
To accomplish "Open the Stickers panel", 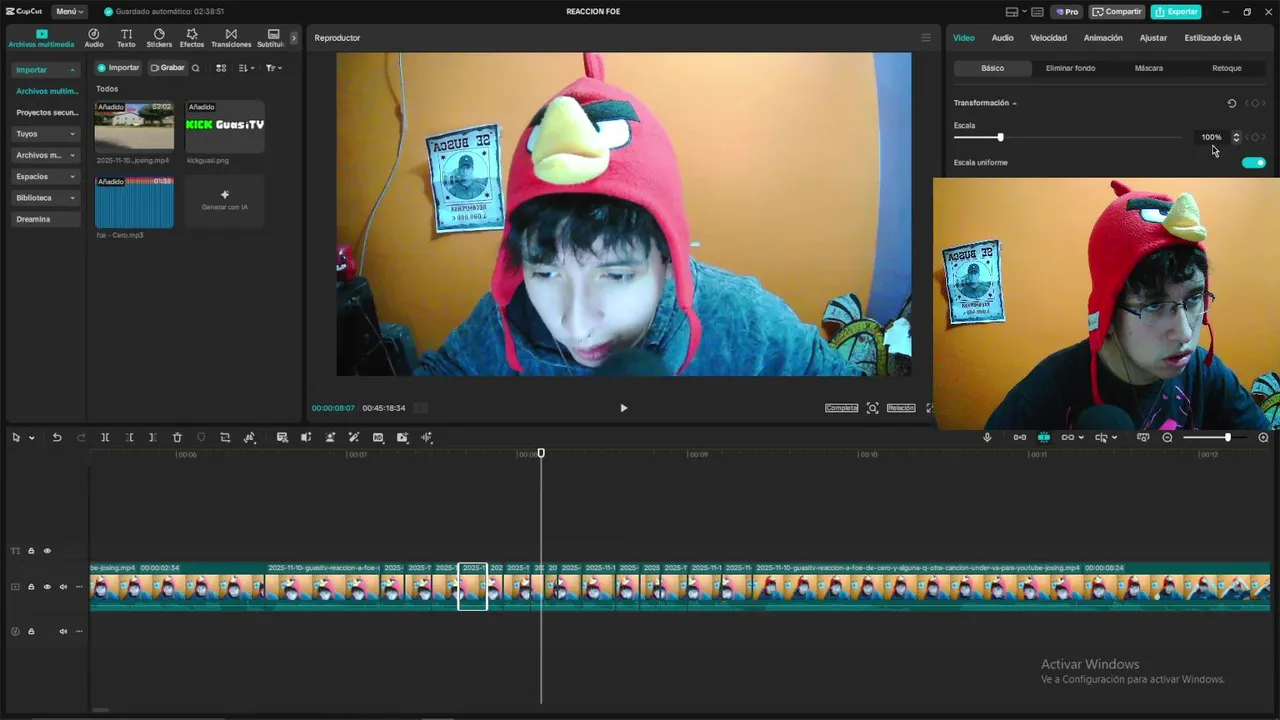I will [x=159, y=38].
